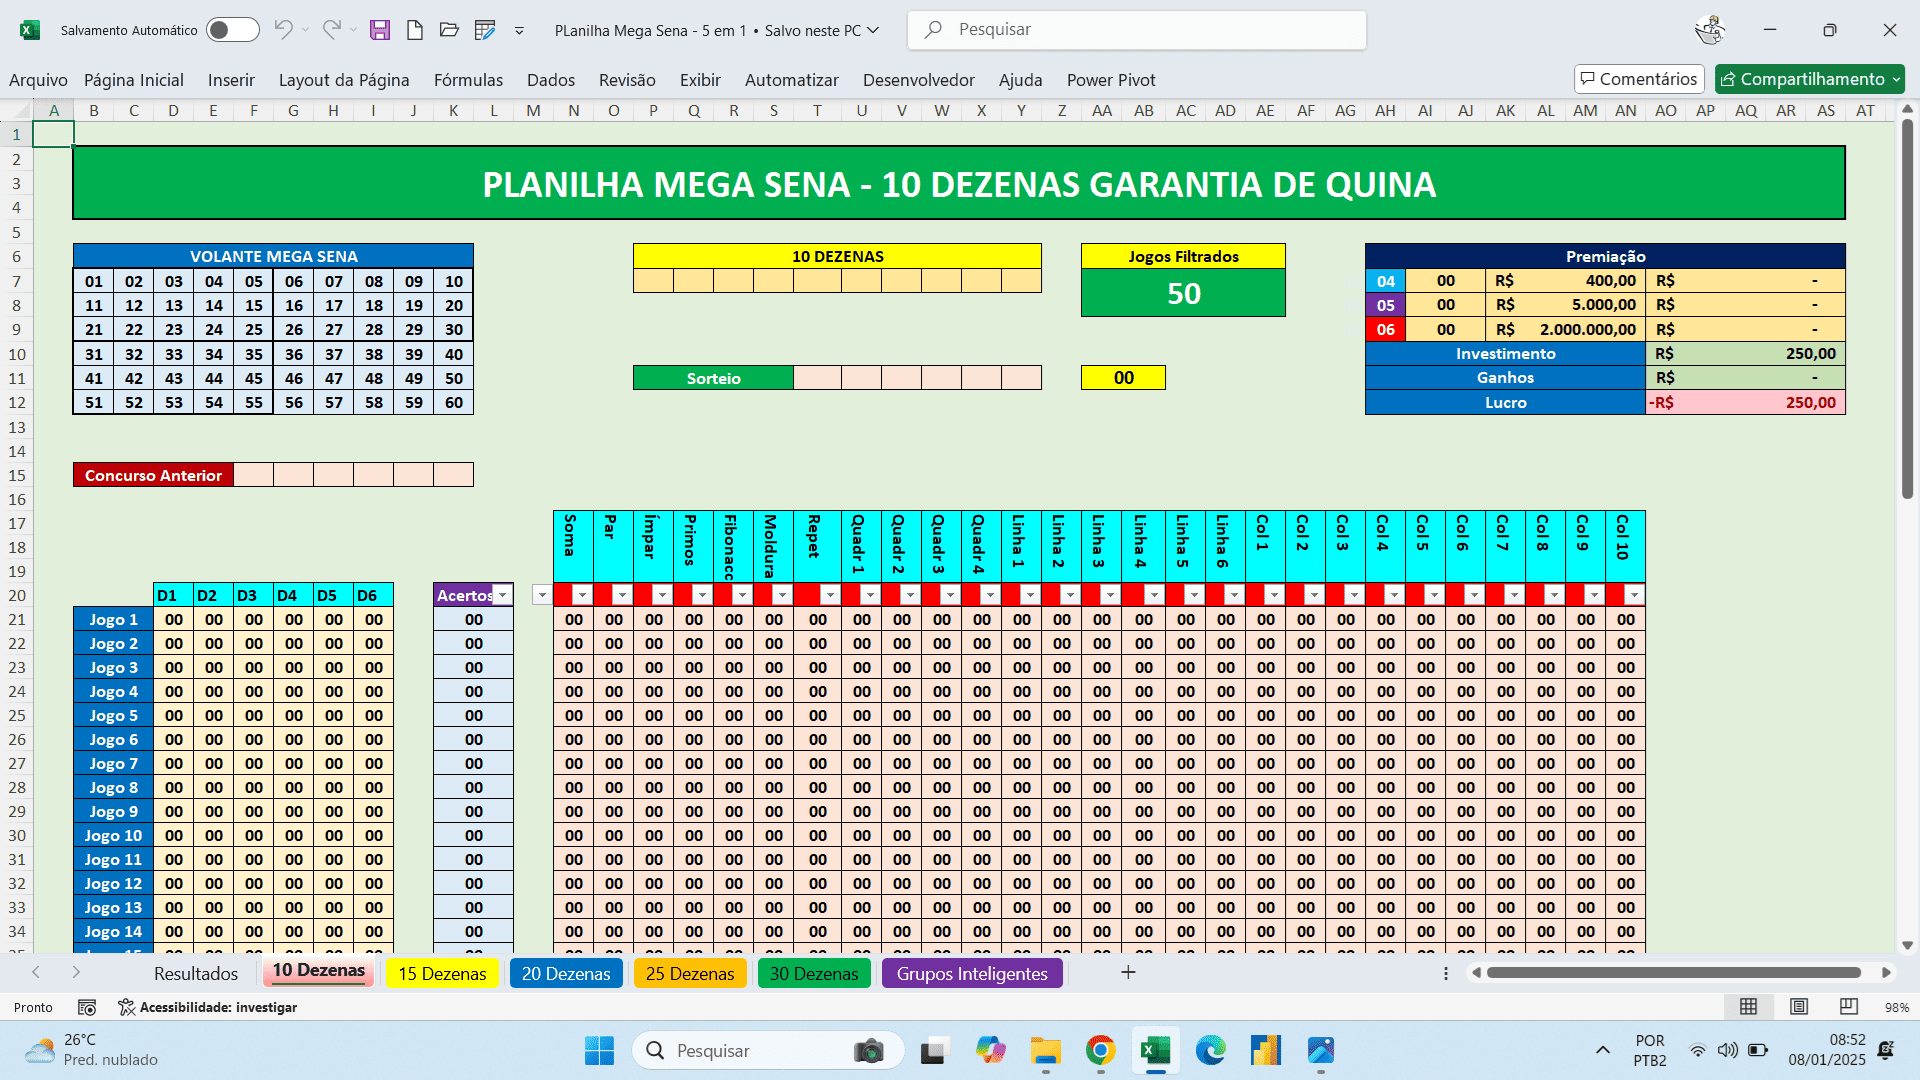Show hidden icons tray chevron
The width and height of the screenshot is (1920, 1080).
[x=1603, y=1050]
